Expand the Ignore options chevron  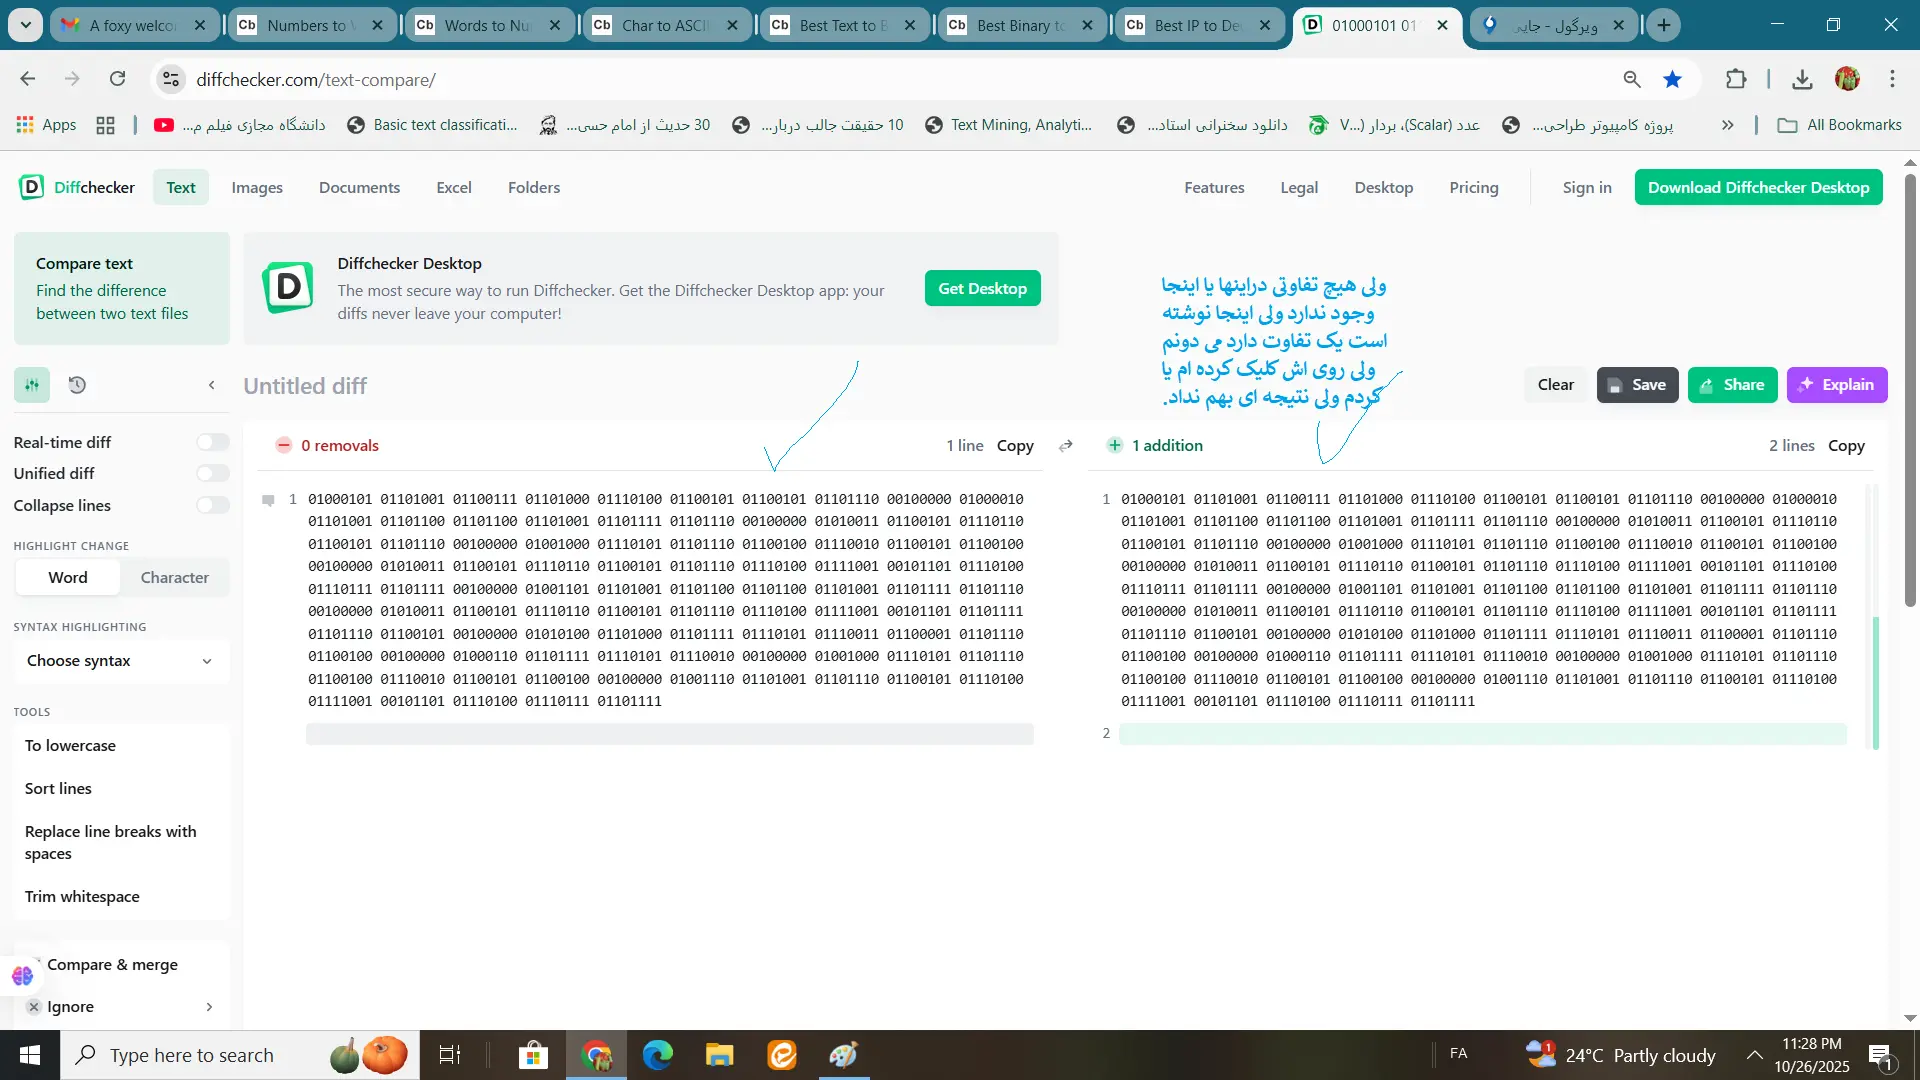click(x=209, y=1007)
